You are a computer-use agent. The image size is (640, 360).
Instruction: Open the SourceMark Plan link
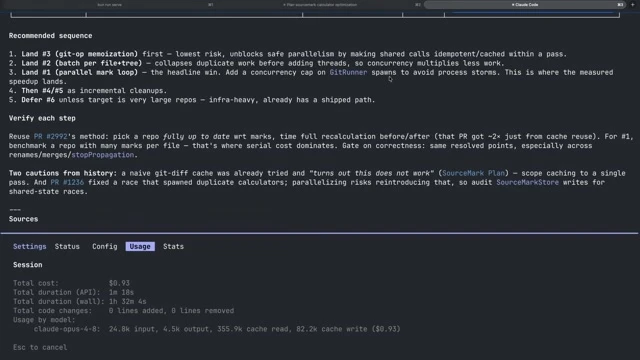pyautogui.click(x=473, y=173)
